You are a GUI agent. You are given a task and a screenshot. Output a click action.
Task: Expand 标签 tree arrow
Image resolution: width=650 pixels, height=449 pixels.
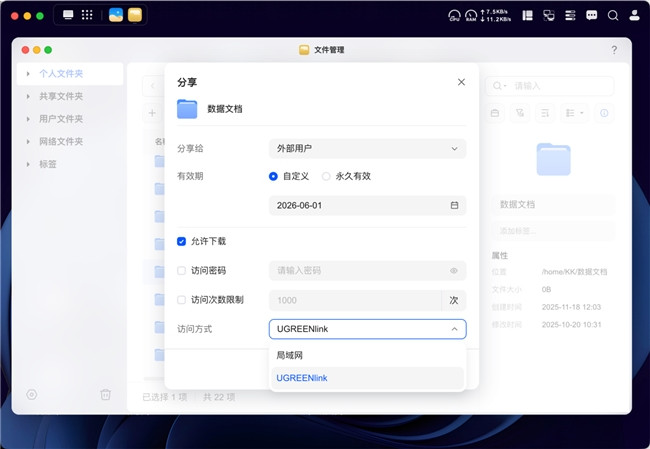[x=28, y=164]
